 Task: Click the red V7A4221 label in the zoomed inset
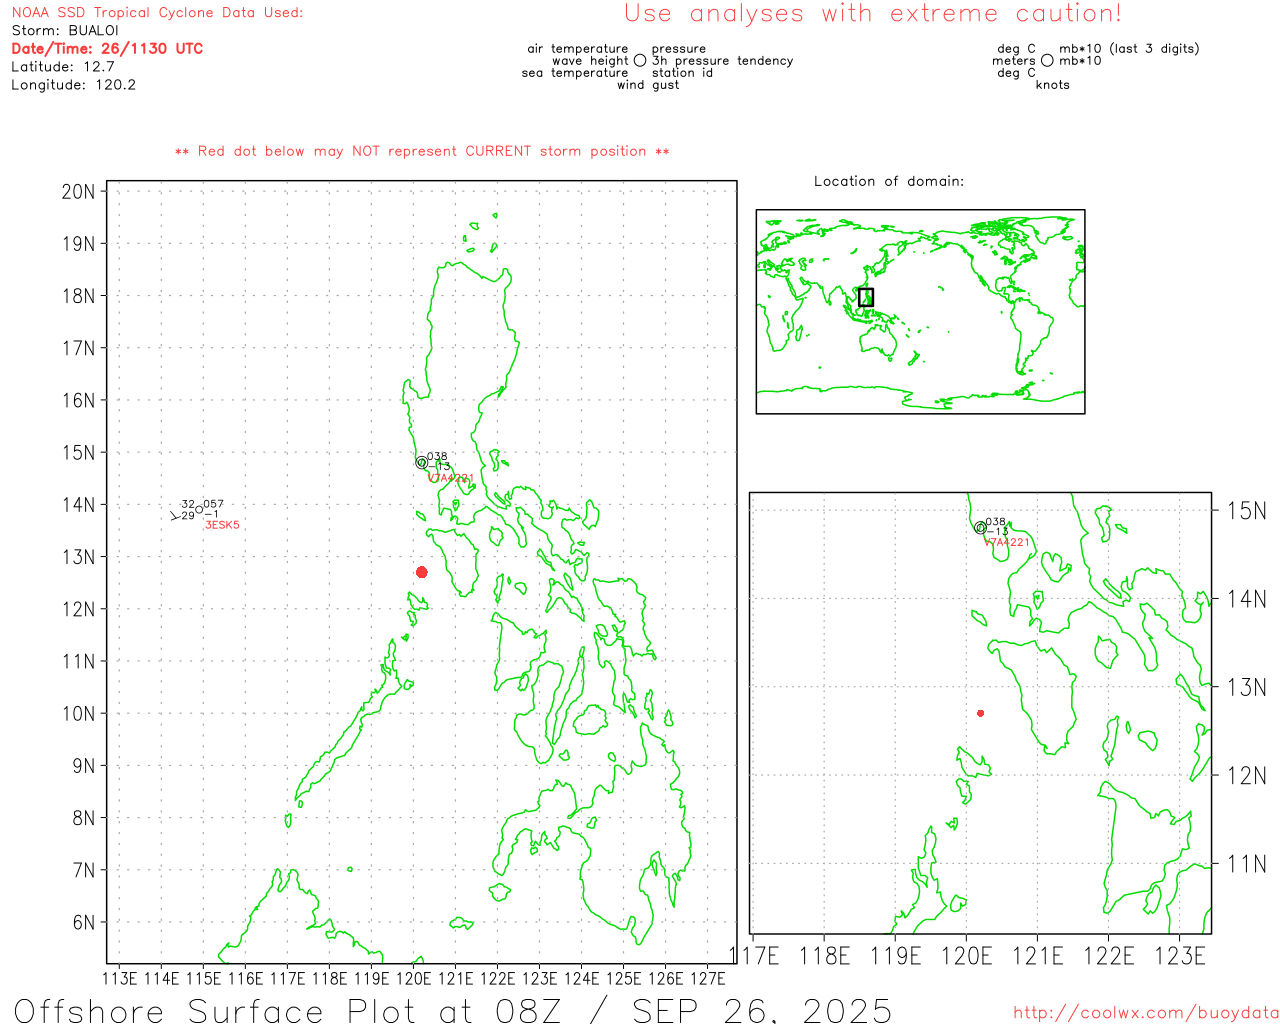(1007, 542)
